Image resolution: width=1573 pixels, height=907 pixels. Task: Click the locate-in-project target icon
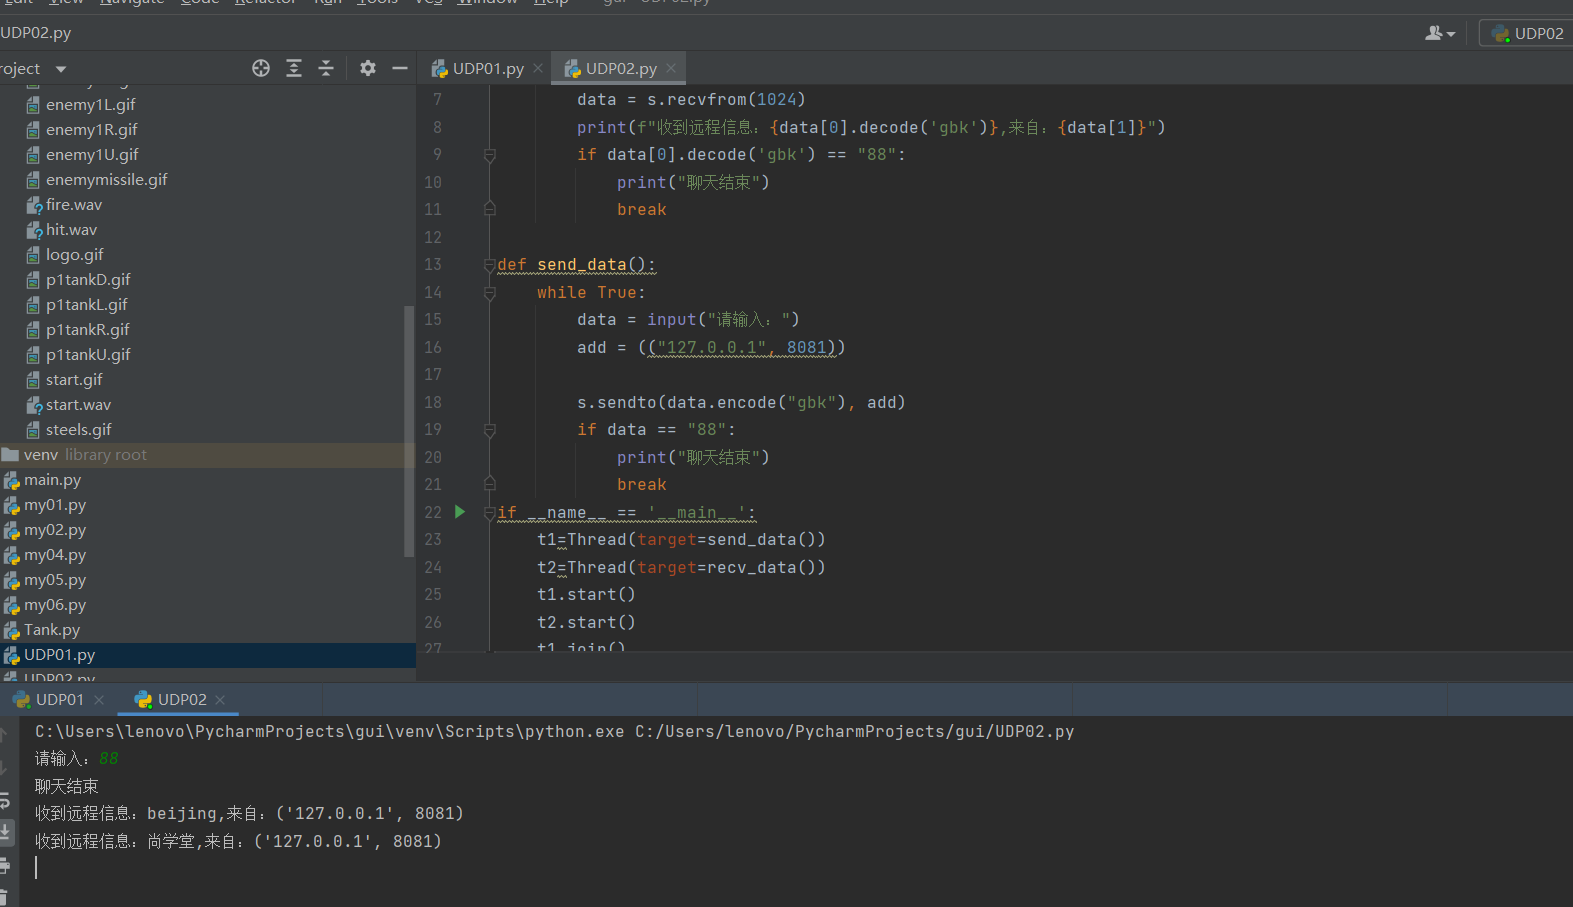(x=261, y=68)
